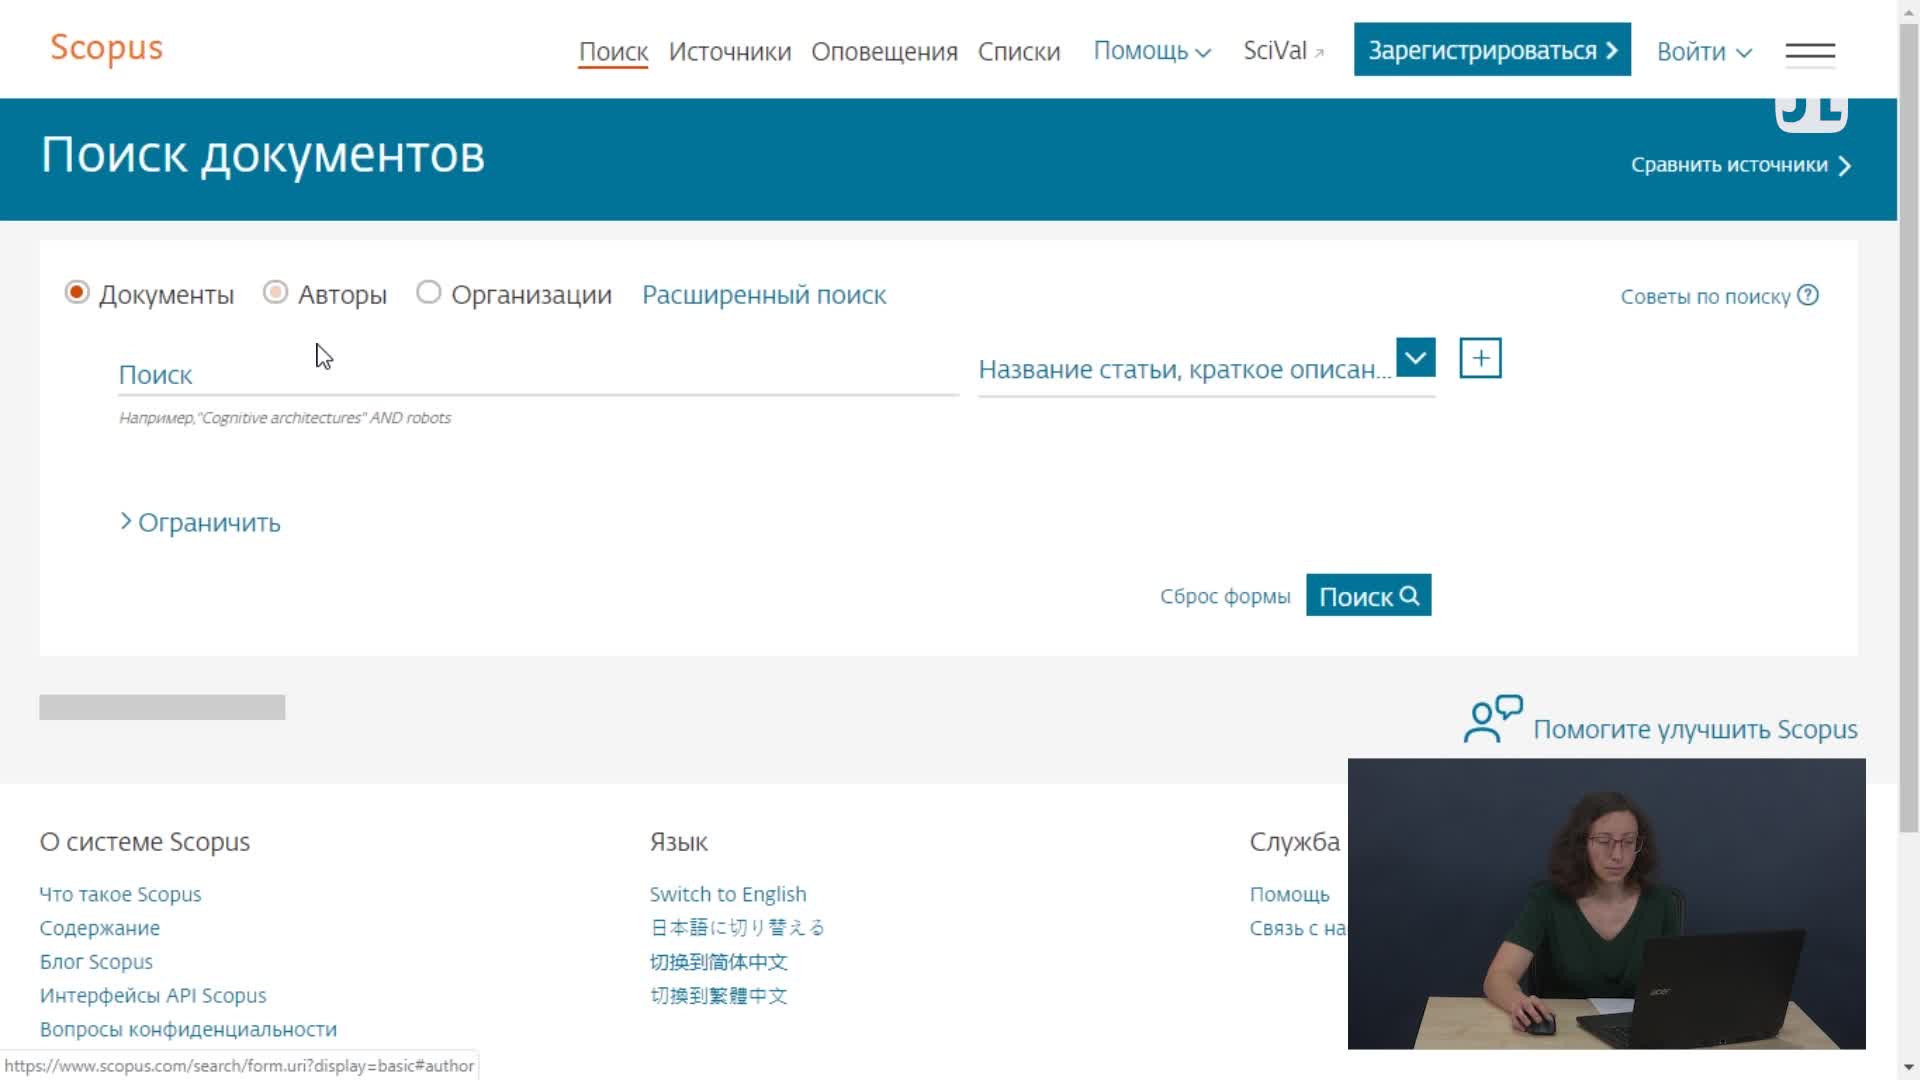Click Советы по поиску link
This screenshot has width=1920, height=1080.
pyautogui.click(x=1705, y=297)
